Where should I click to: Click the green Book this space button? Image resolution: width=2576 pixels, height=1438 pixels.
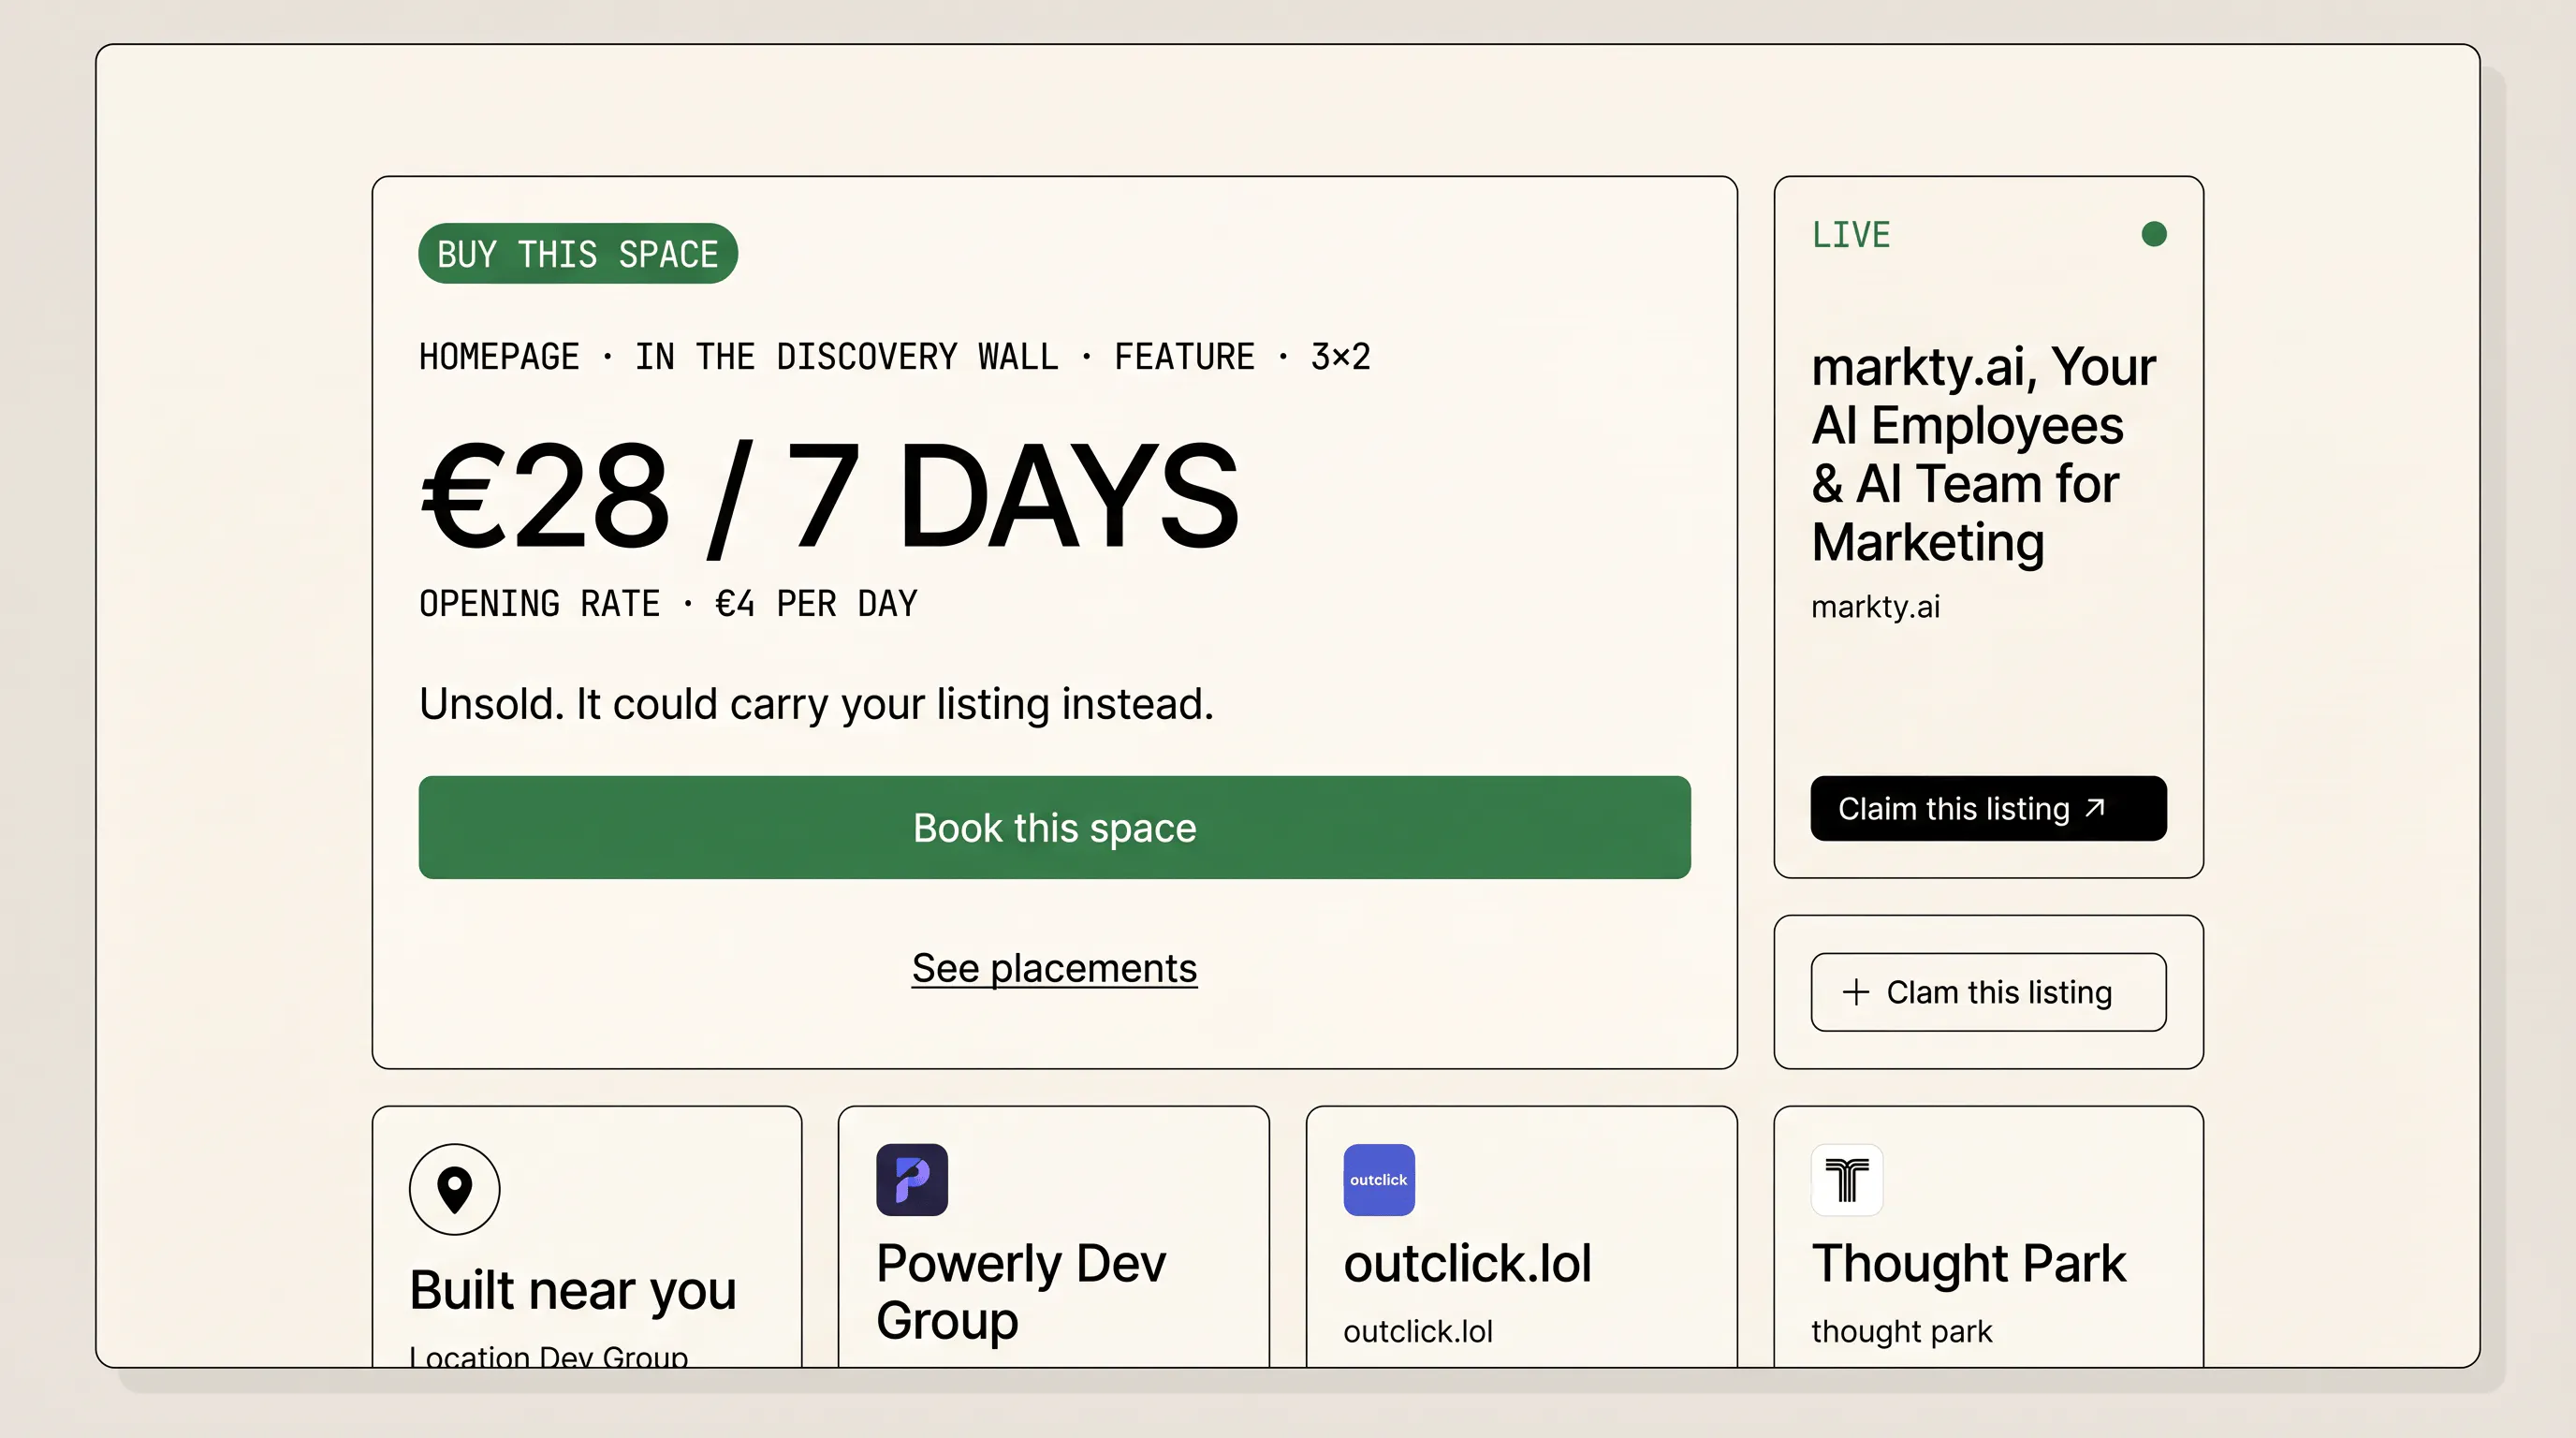1054,827
